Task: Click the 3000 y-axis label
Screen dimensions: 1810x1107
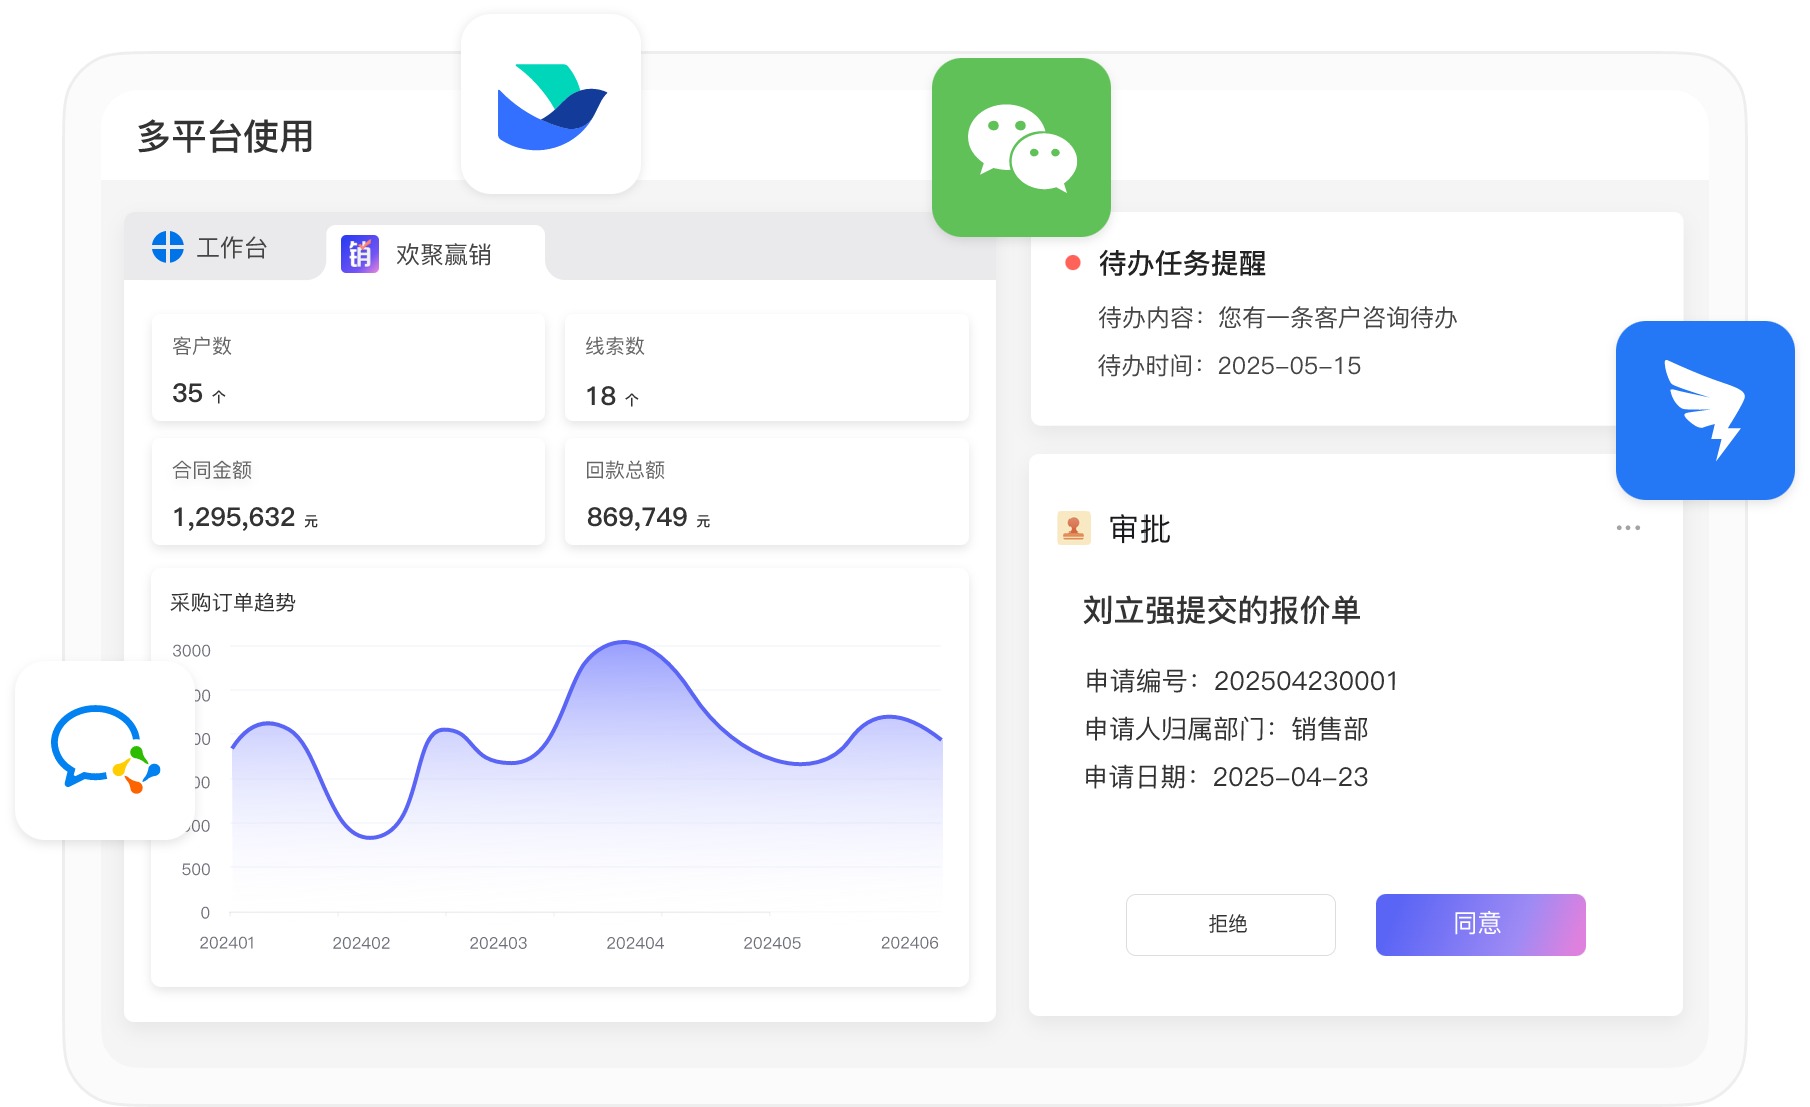Action: pos(191,651)
